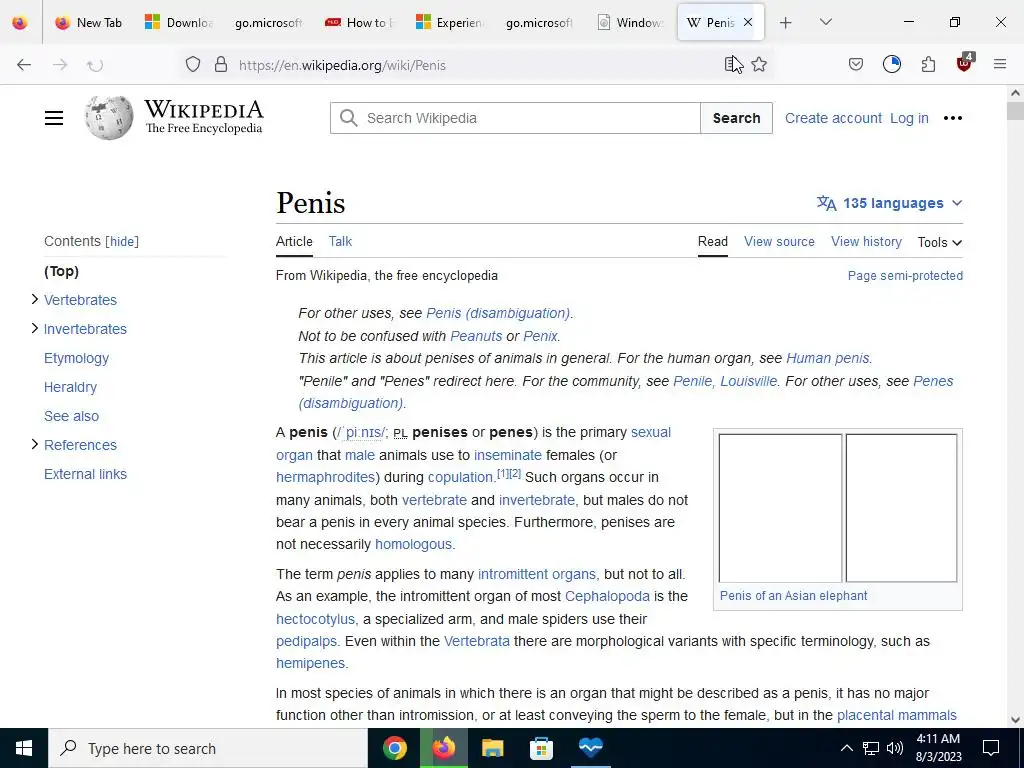Screen dimensions: 1024x768
Task: Click the Wikipedia globe logo
Action: pyautogui.click(x=108, y=118)
